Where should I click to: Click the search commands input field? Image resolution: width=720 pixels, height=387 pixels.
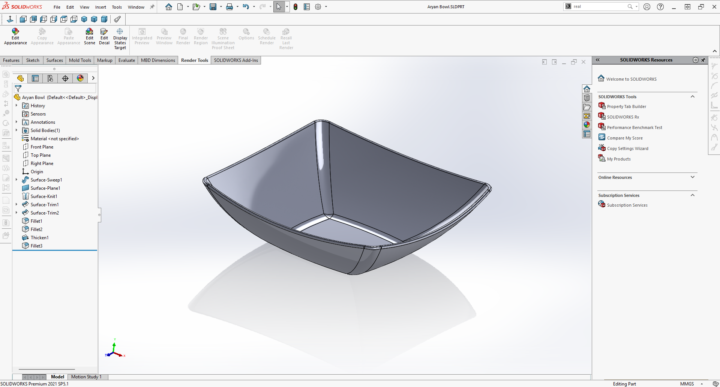click(599, 7)
